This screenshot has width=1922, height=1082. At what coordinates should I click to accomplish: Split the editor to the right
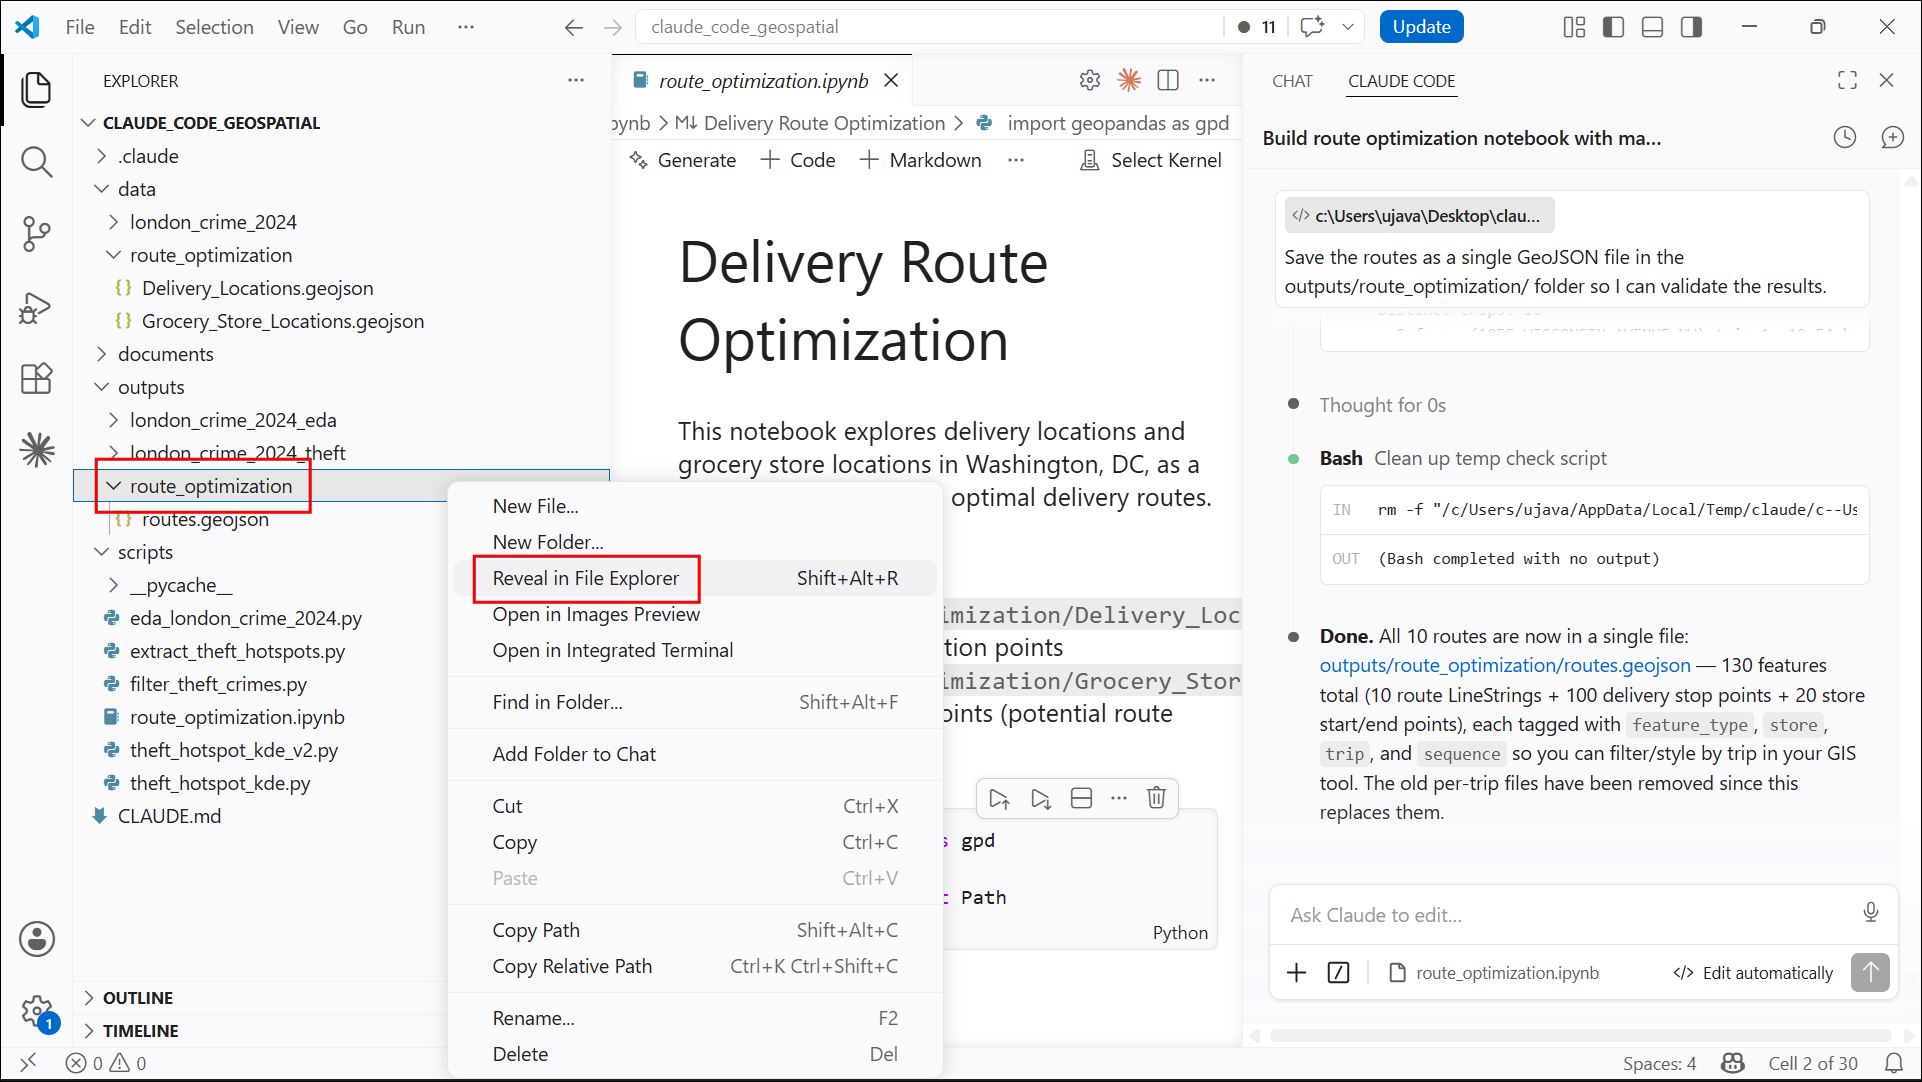click(1168, 80)
